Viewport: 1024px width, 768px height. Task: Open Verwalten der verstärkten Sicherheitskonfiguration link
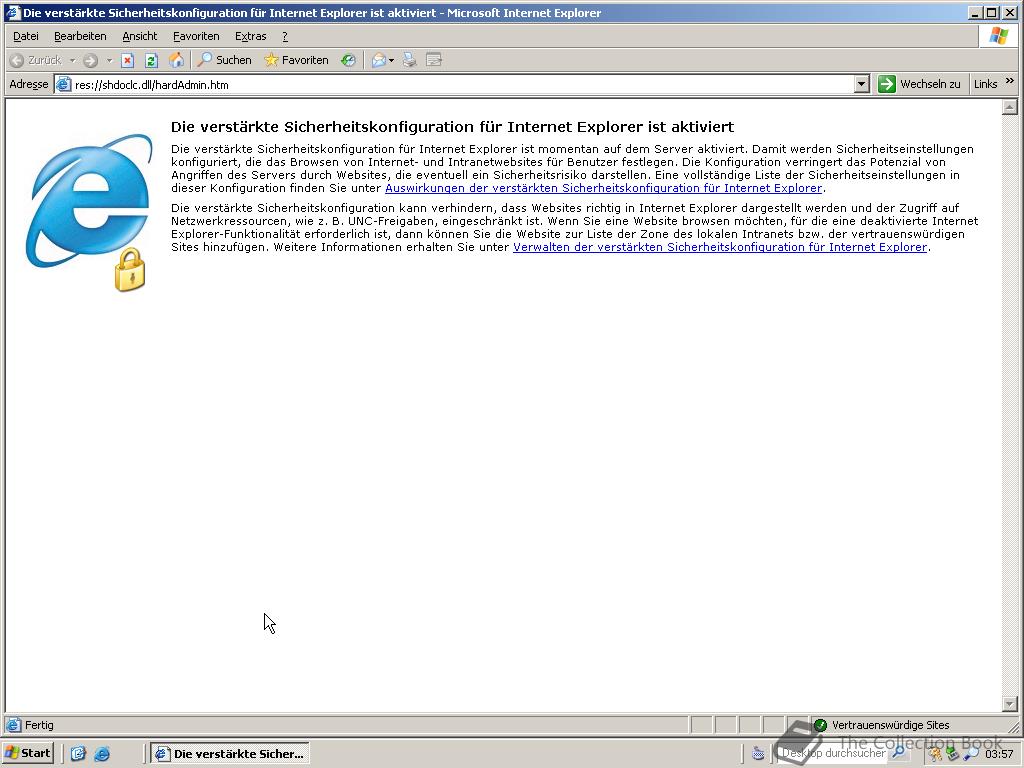720,247
